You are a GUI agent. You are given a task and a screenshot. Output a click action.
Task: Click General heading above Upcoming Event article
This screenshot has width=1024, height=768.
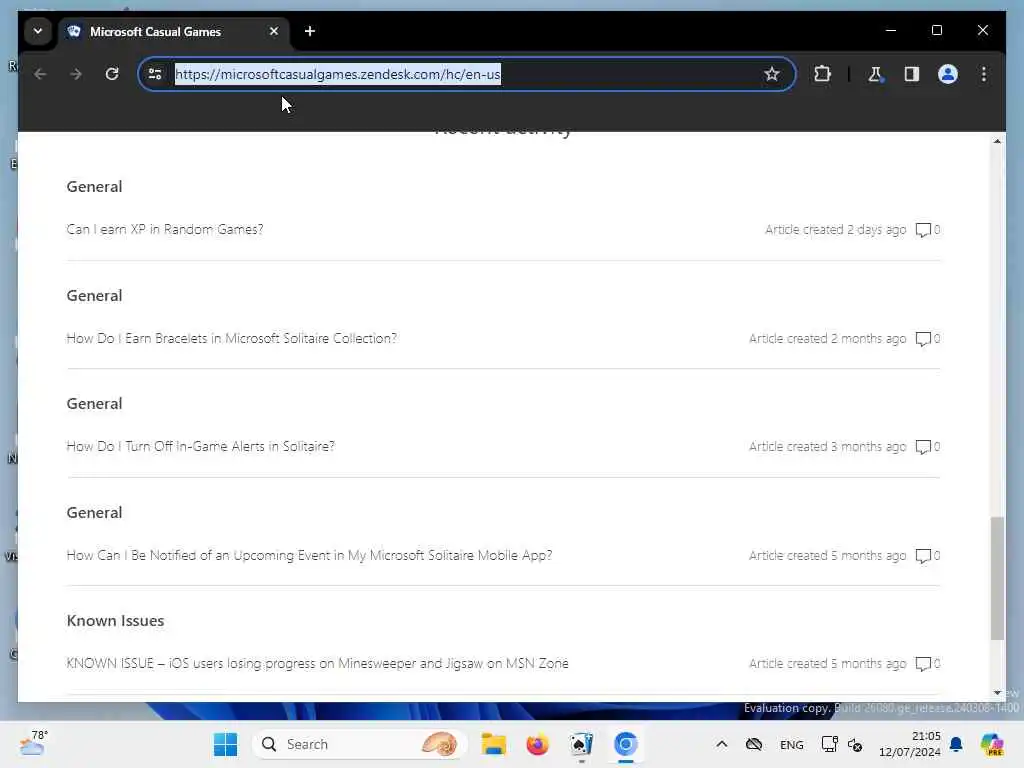pyautogui.click(x=94, y=513)
